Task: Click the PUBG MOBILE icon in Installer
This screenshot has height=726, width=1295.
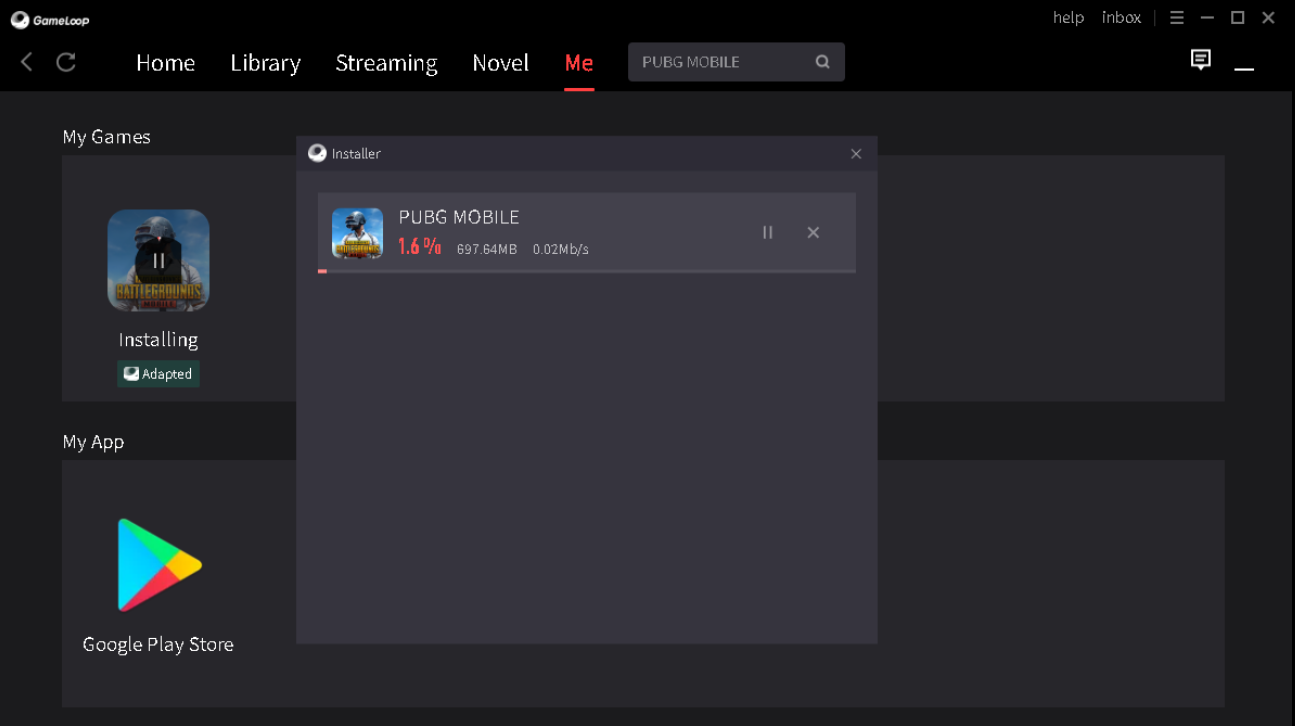Action: [x=357, y=233]
